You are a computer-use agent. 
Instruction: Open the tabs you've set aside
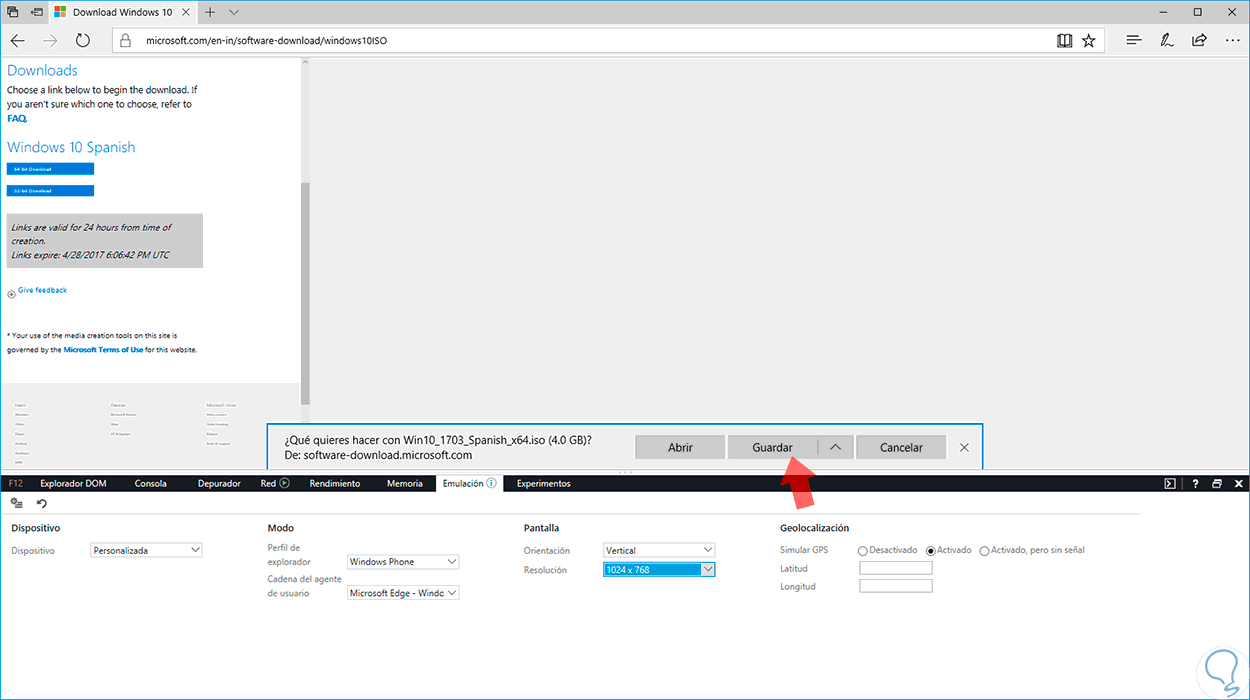[x=12, y=12]
